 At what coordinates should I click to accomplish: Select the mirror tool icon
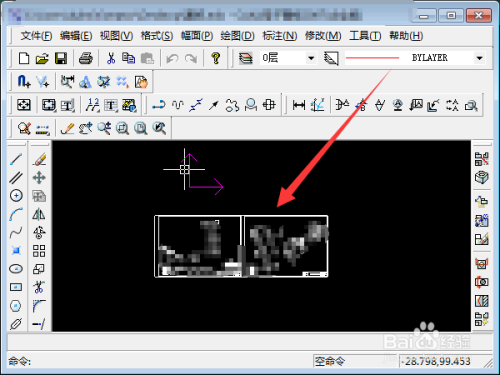(x=39, y=214)
